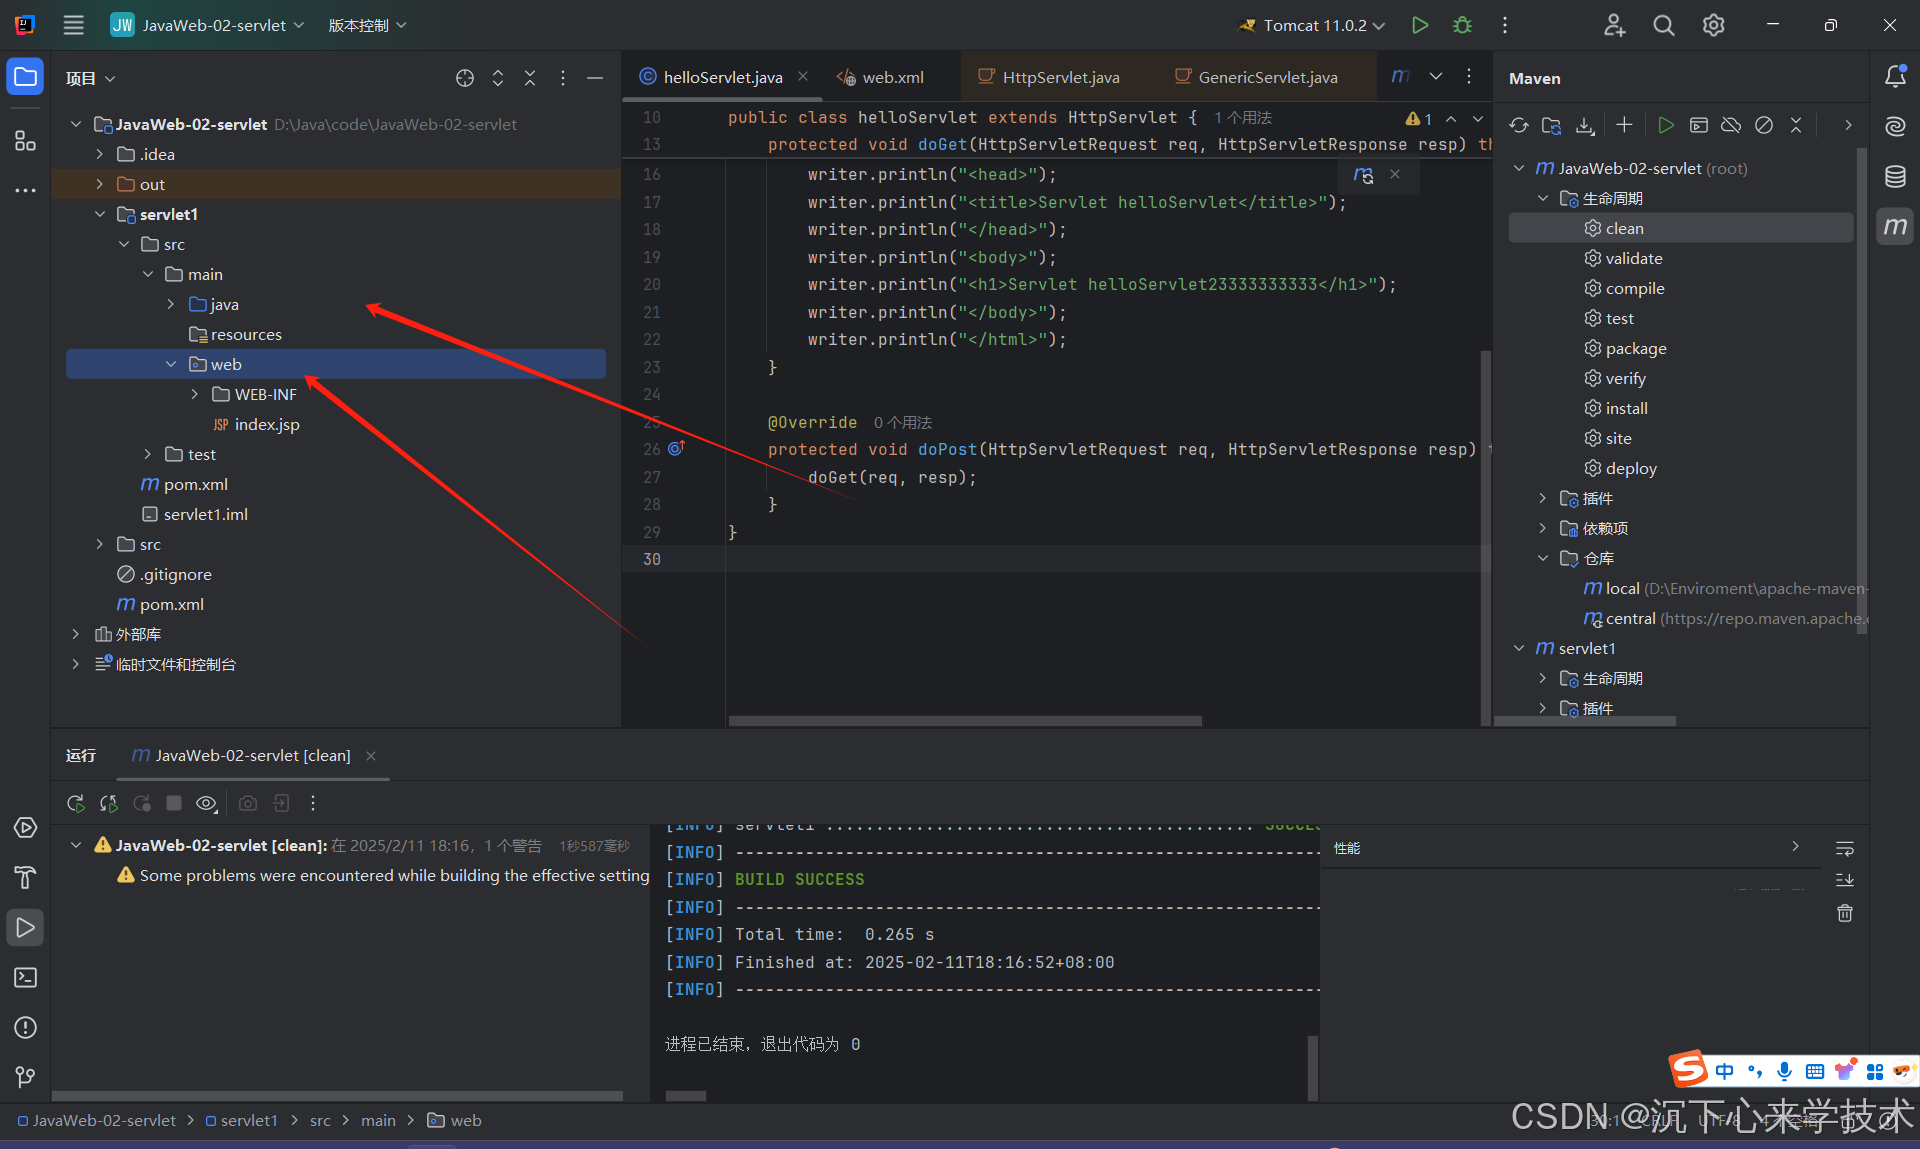
Task: Collapse 生命周期 node under JavaWeb-02-servlet root
Action: click(x=1543, y=198)
